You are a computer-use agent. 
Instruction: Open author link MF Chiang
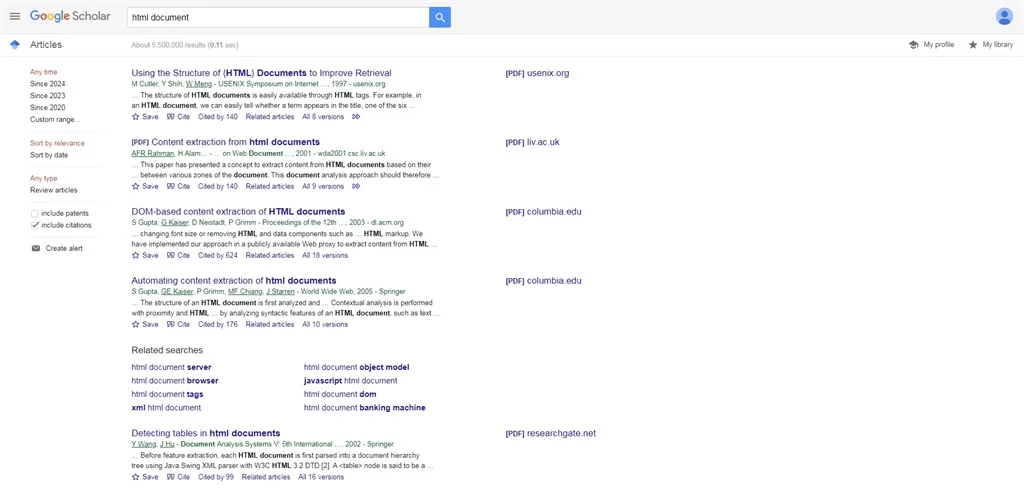245,291
